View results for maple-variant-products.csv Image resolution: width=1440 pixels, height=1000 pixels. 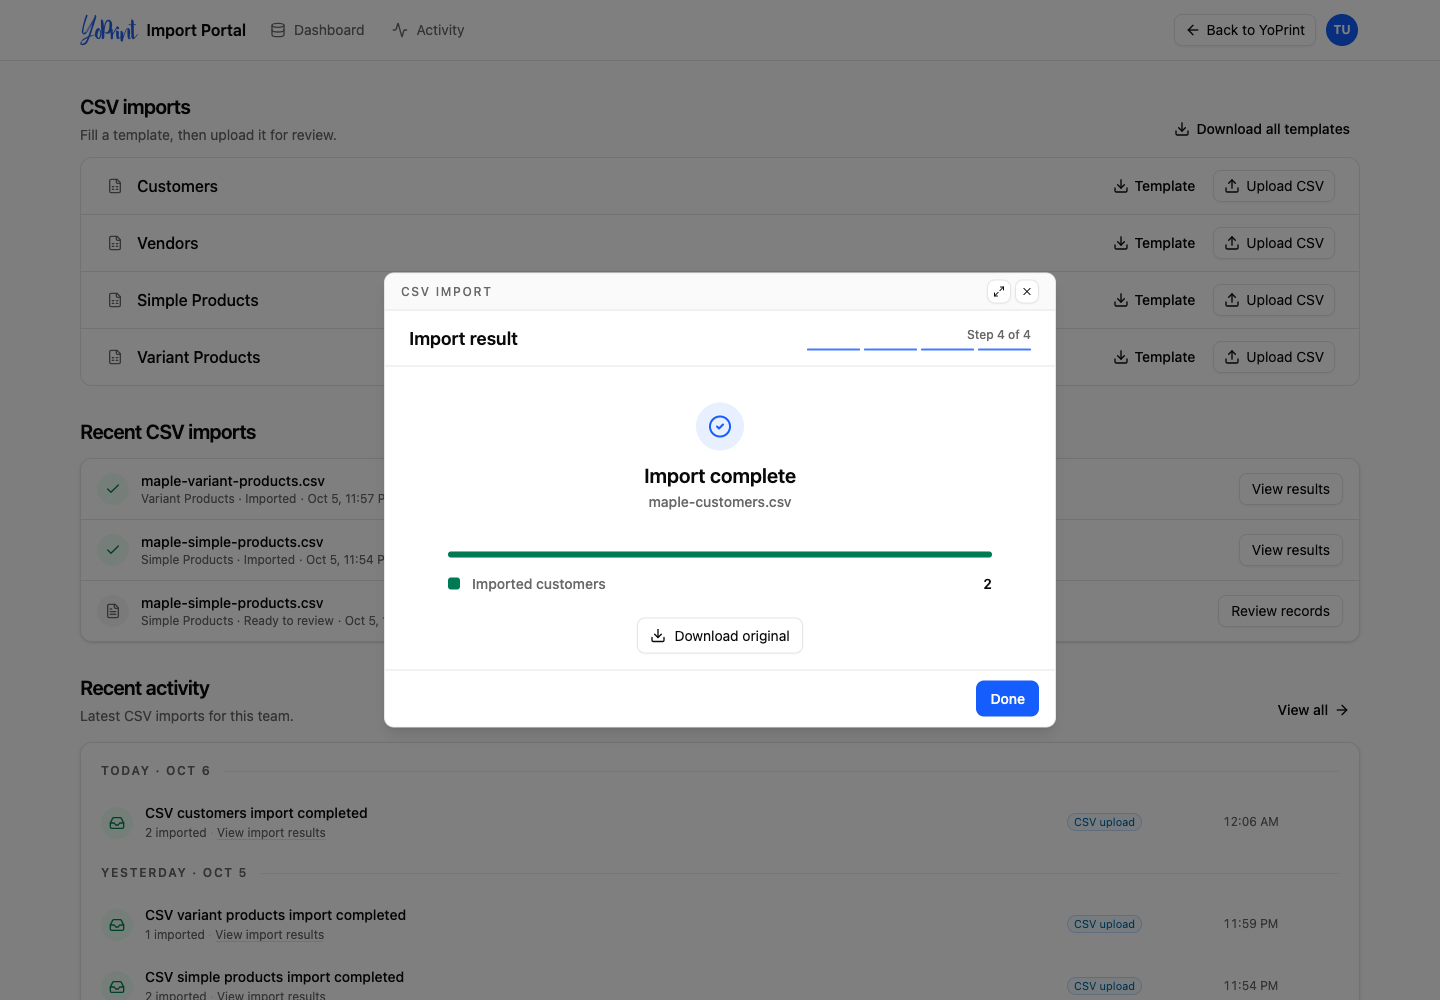[x=1291, y=489]
